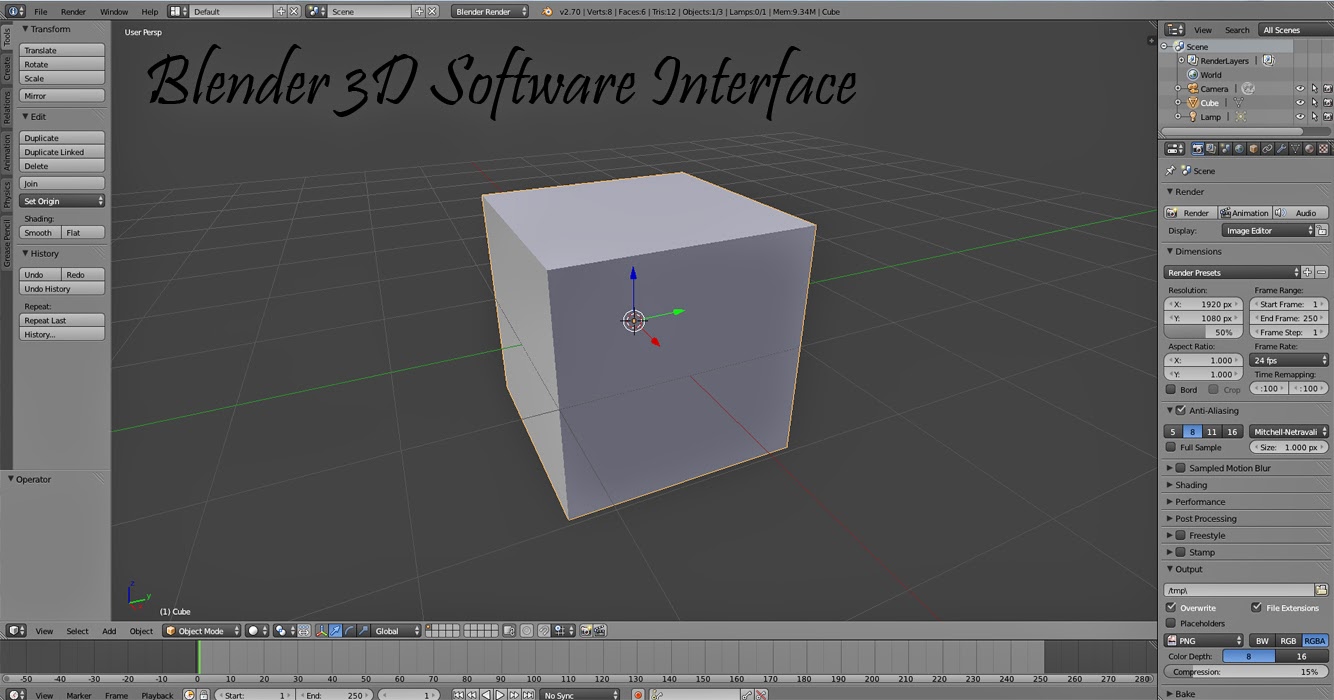Viewport: 1334px width, 700px height.
Task: Enable the Placeholders checkbox
Action: click(x=1171, y=623)
